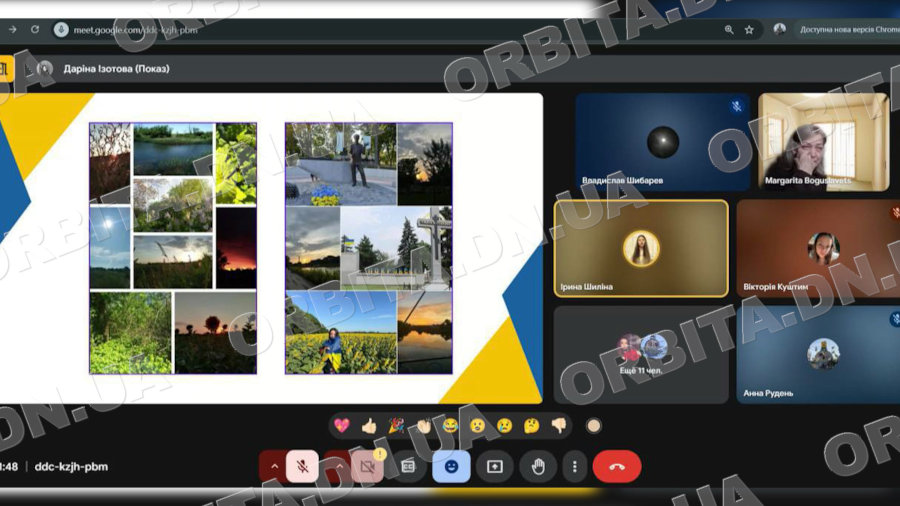Toggle captions in the call toolbar
Screen dimensions: 900x506
click(408, 466)
